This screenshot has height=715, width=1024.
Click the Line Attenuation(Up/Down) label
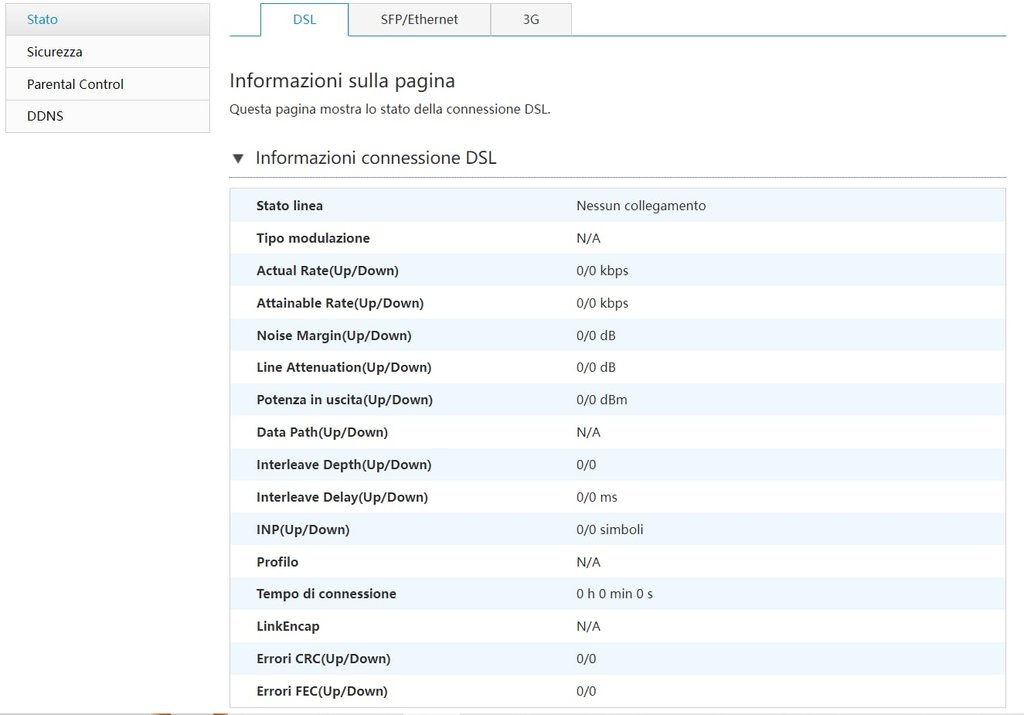point(344,368)
